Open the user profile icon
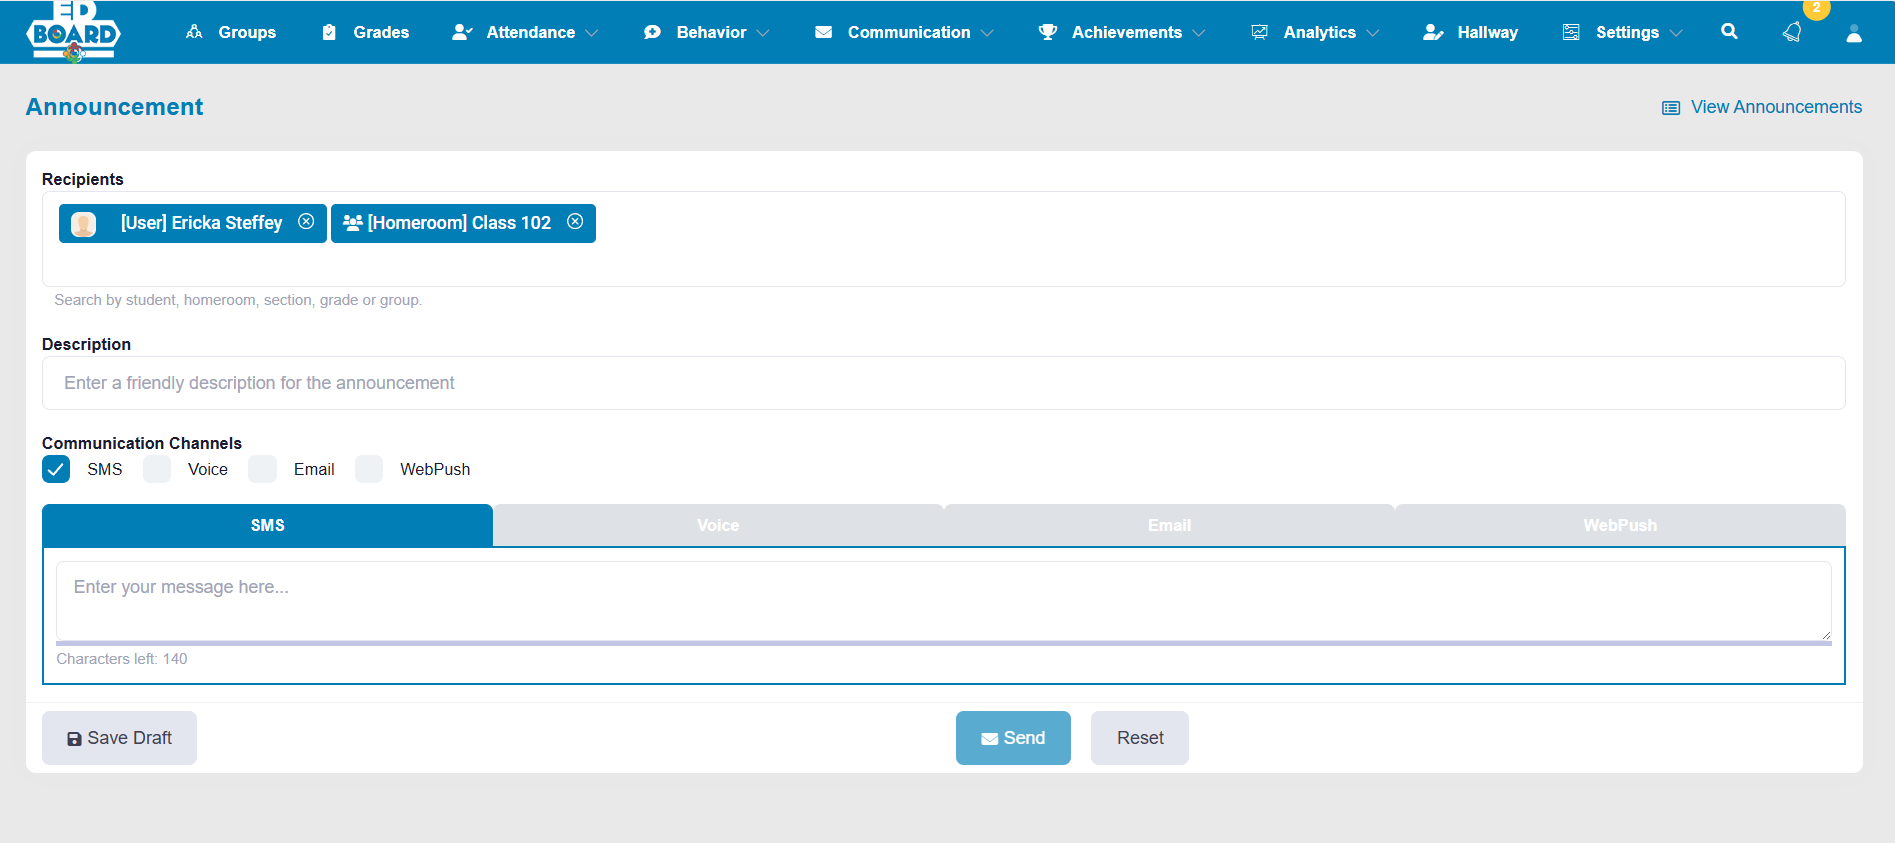The height and width of the screenshot is (843, 1895). click(x=1853, y=33)
